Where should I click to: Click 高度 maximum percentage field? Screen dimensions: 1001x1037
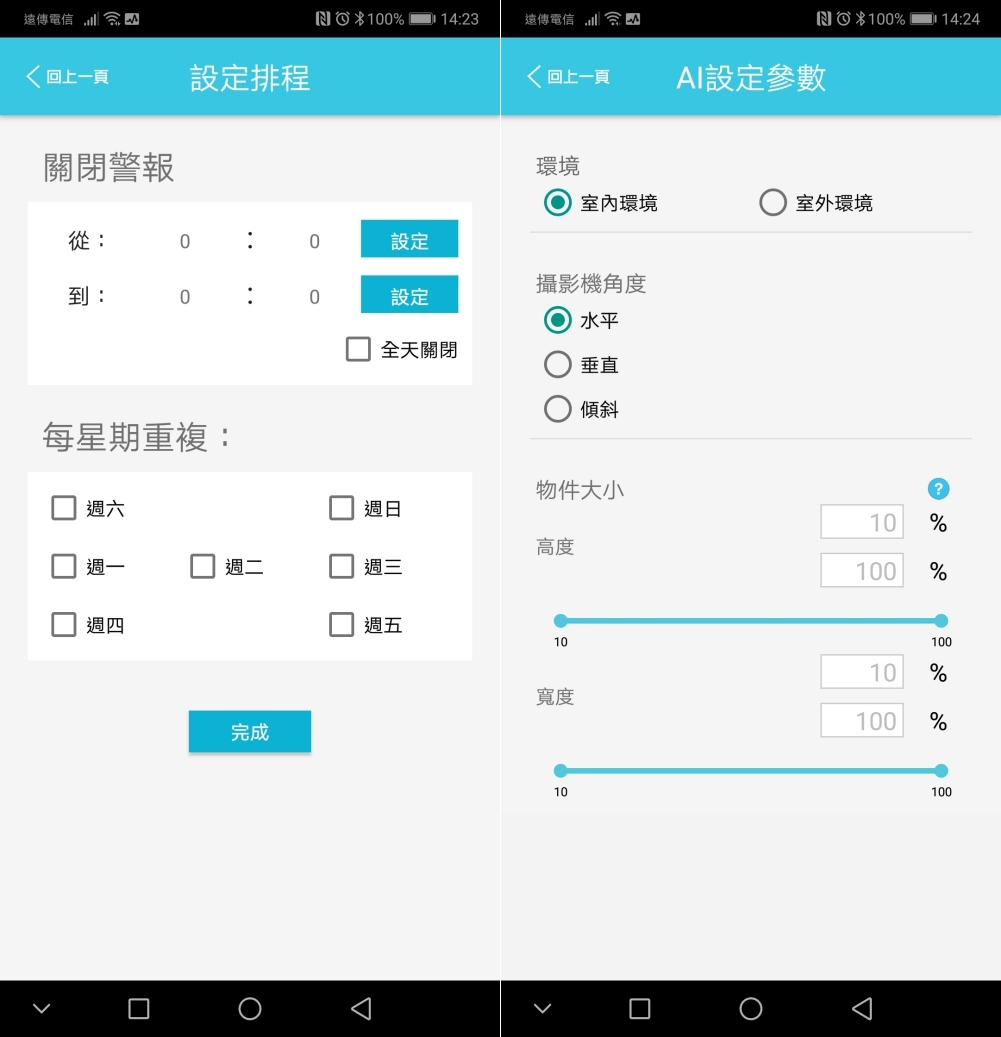pos(862,570)
